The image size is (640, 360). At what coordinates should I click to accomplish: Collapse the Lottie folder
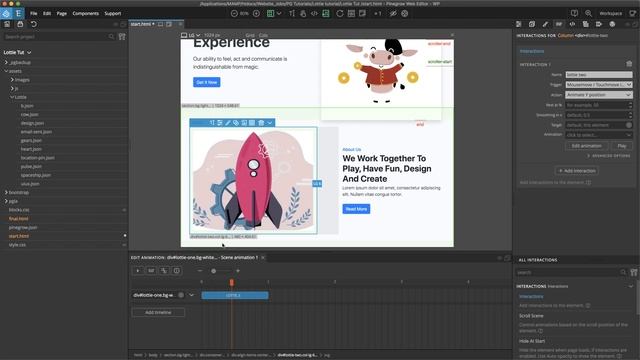click(12, 97)
